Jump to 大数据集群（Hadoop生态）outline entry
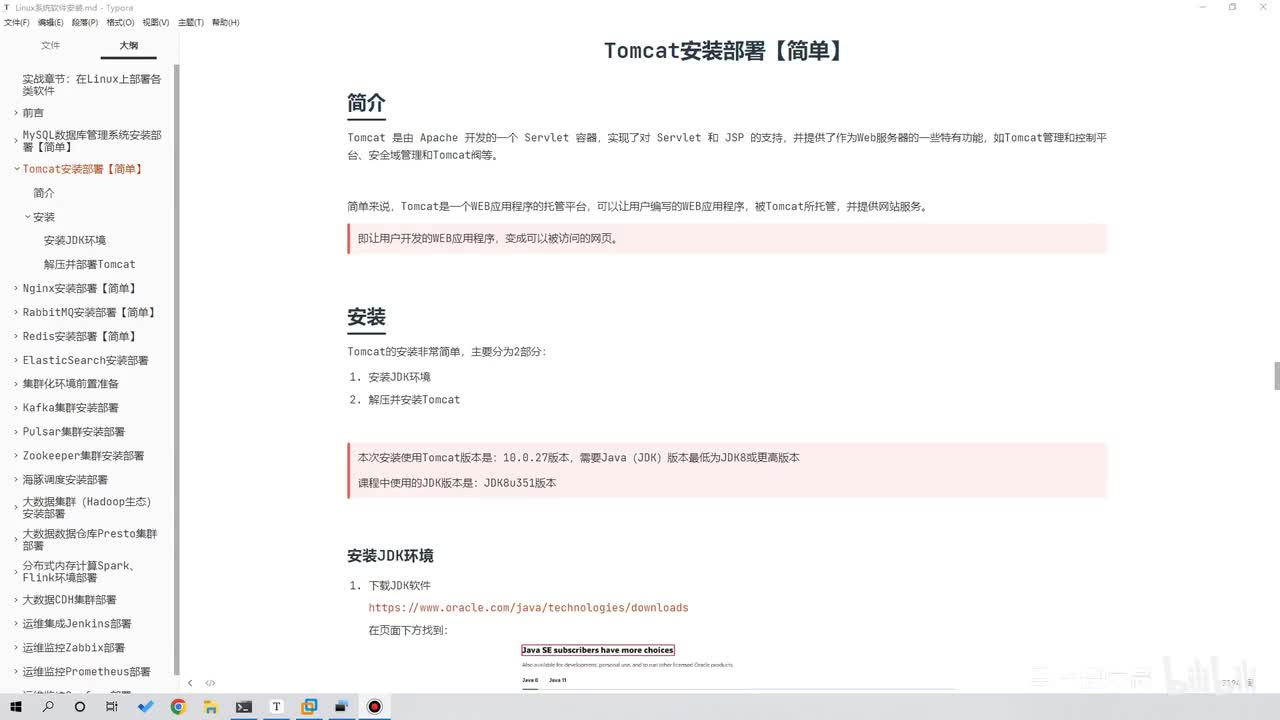 coord(87,508)
